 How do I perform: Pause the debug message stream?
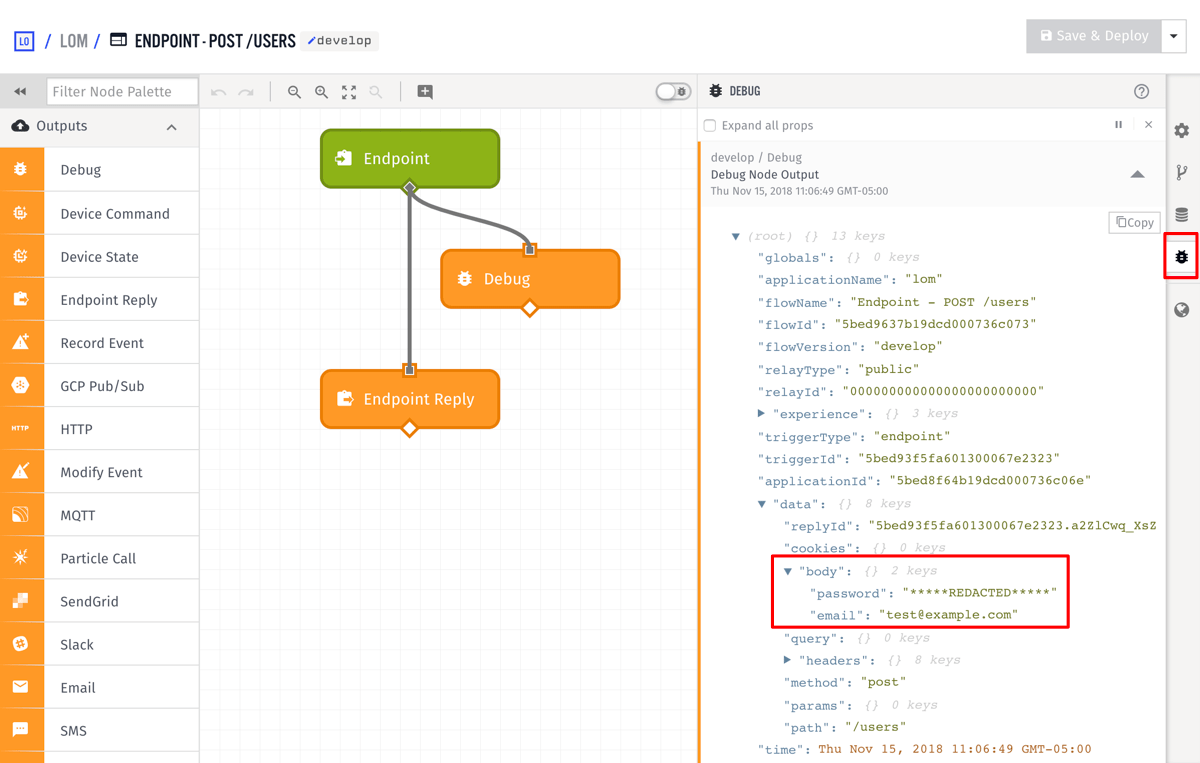pos(1118,125)
